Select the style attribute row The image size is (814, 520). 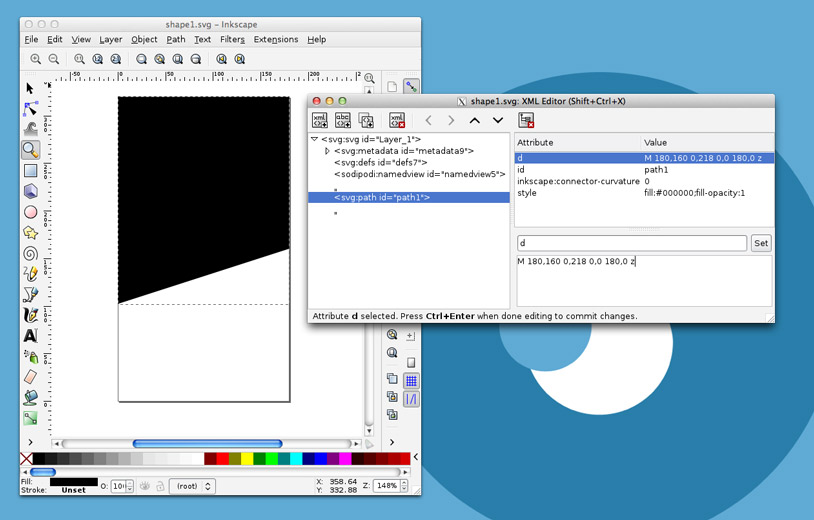point(644,193)
